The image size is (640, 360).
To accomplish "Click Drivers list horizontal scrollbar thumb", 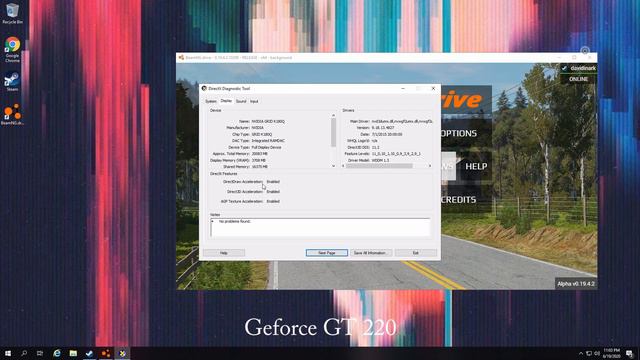I will (x=379, y=166).
